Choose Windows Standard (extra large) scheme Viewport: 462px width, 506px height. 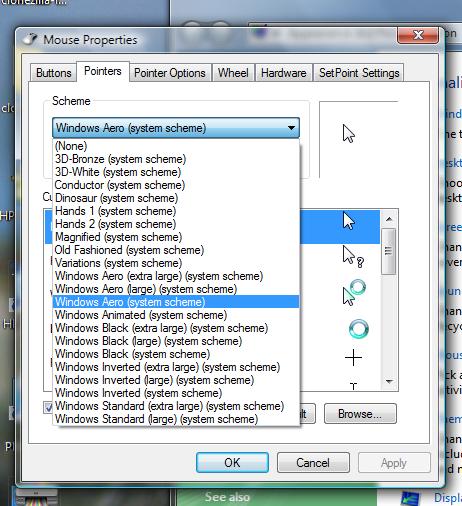[x=176, y=406]
